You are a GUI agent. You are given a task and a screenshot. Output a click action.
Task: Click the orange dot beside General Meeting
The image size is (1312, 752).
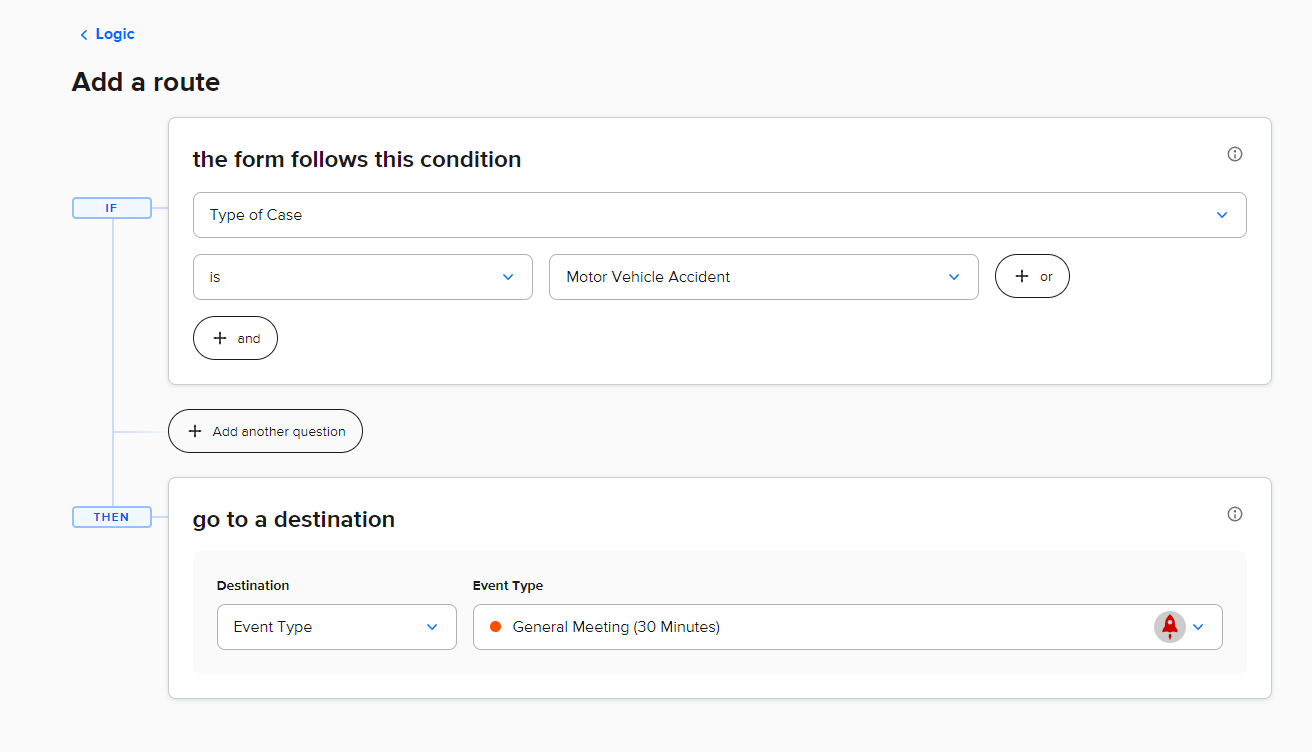pos(495,627)
